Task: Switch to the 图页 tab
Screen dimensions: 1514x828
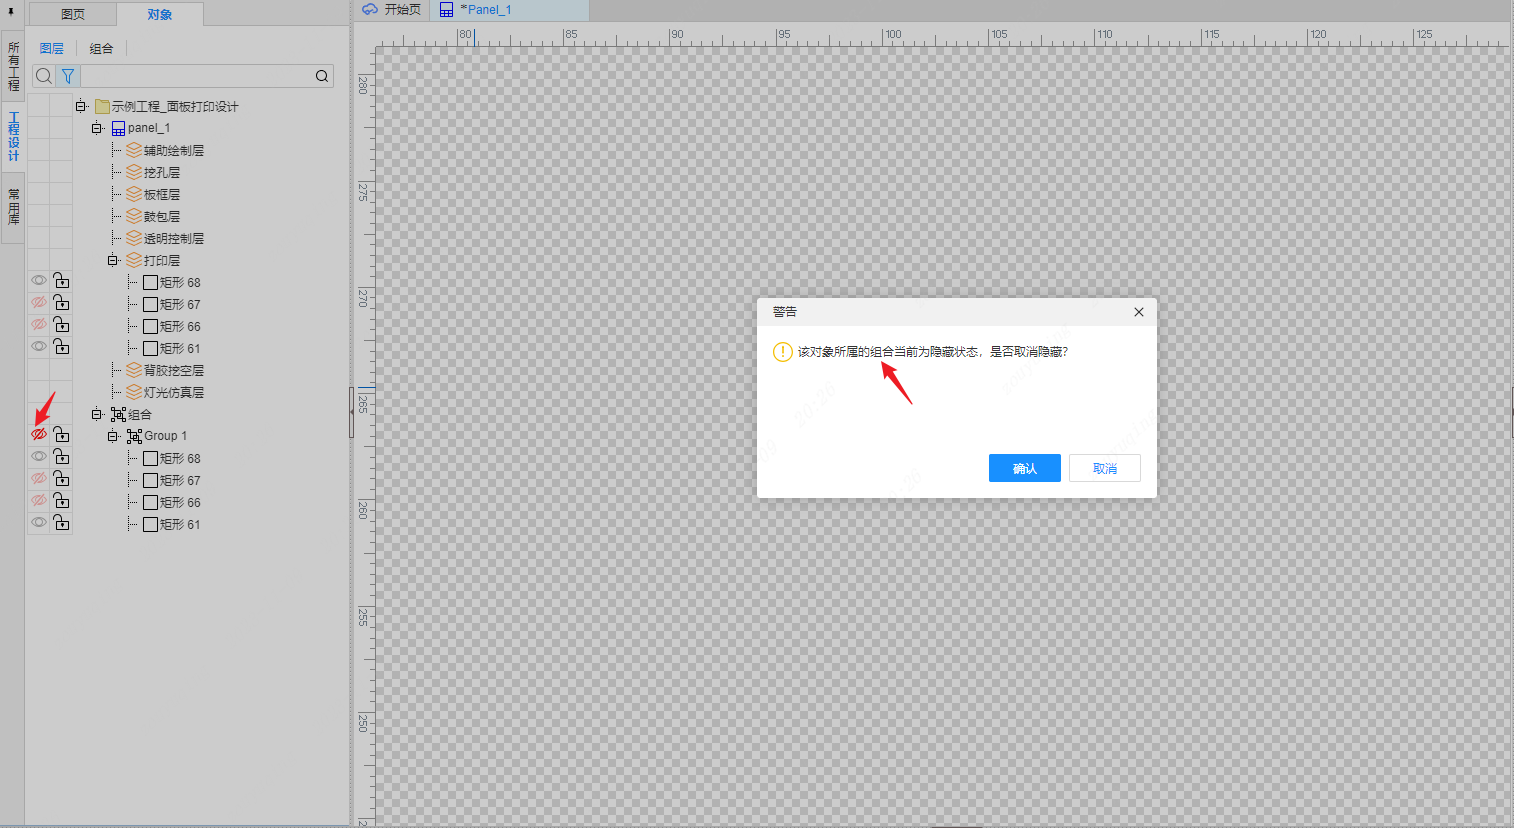Action: pos(73,14)
